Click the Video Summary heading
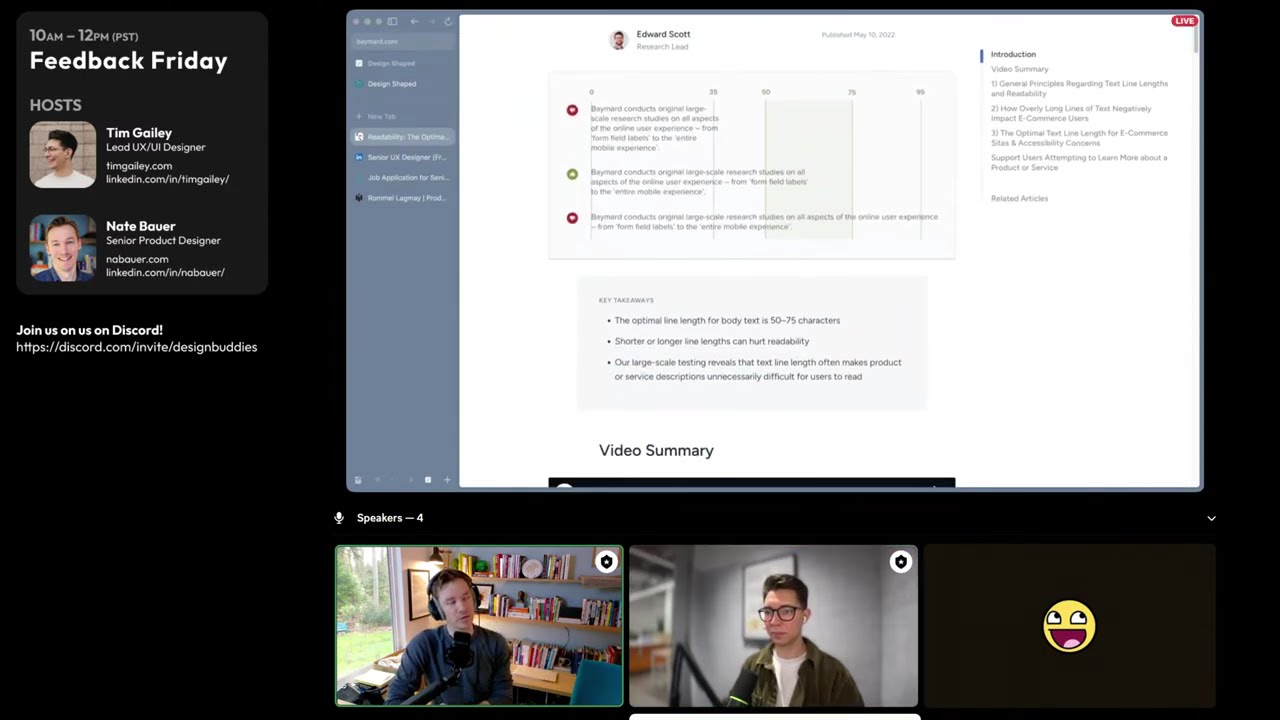Screen dimensions: 1280x720 pos(656,451)
